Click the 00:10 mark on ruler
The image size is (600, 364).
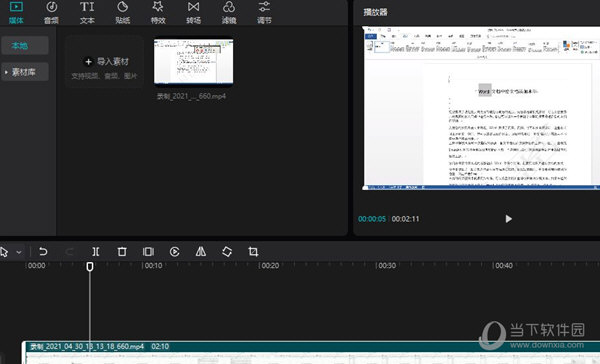tap(153, 266)
